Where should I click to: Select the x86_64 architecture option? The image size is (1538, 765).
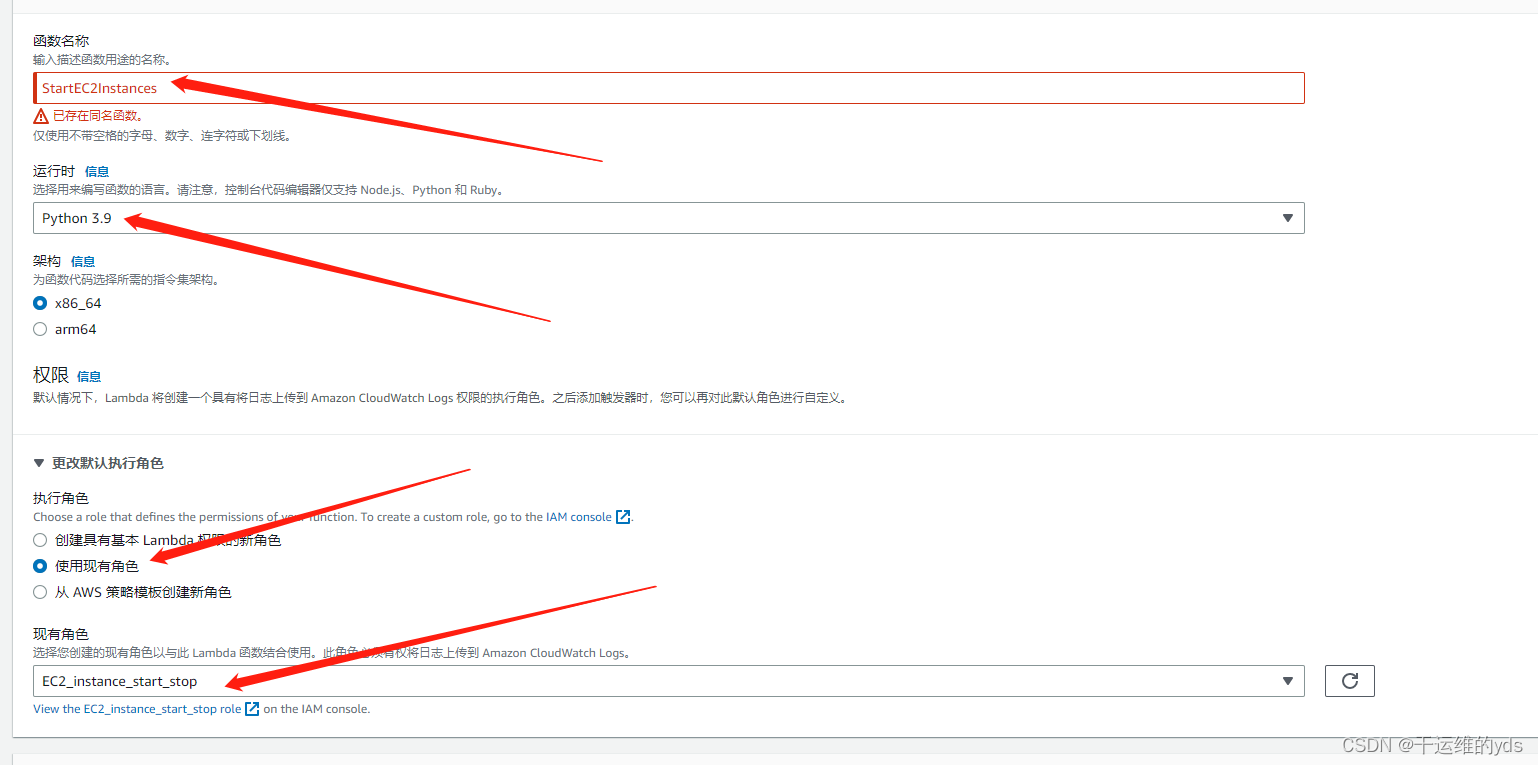coord(39,303)
